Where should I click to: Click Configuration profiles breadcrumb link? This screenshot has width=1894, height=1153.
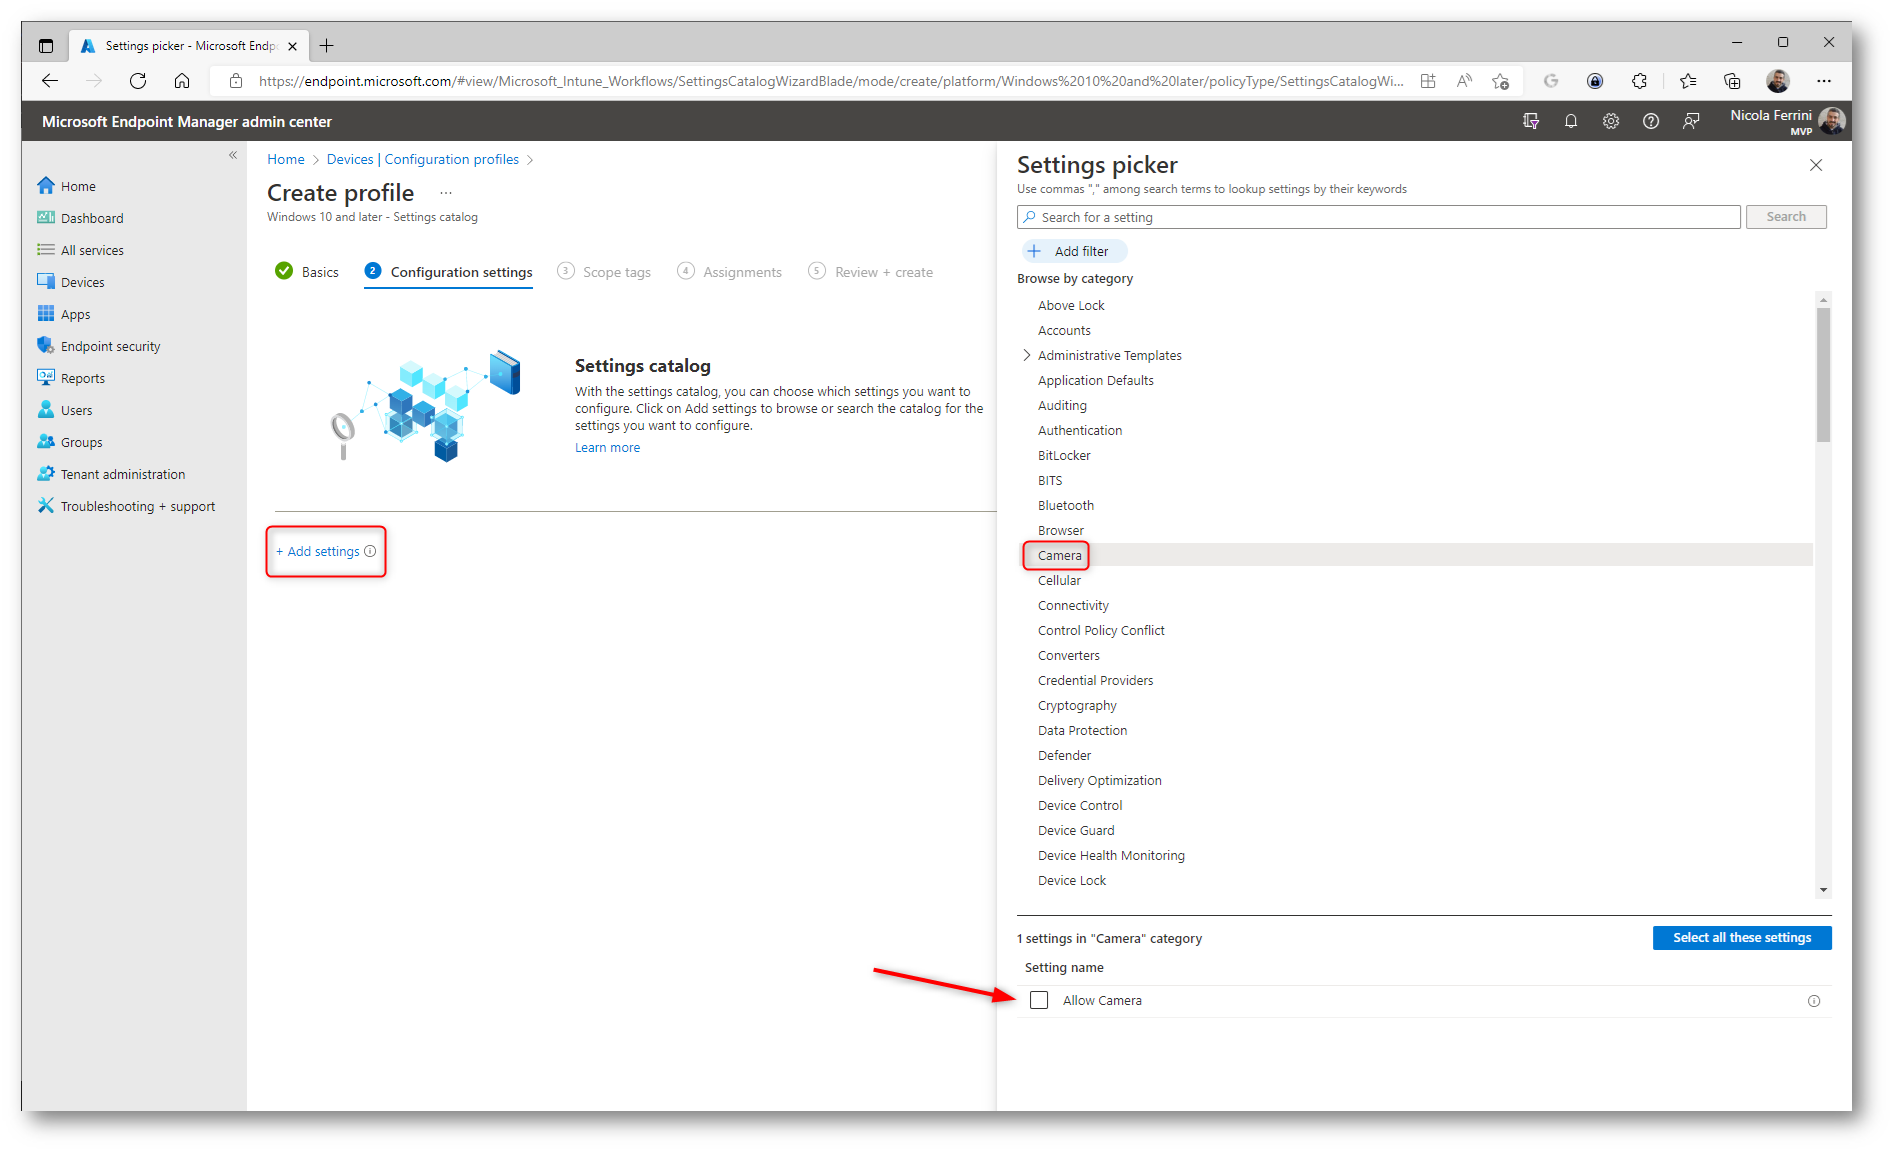[451, 159]
